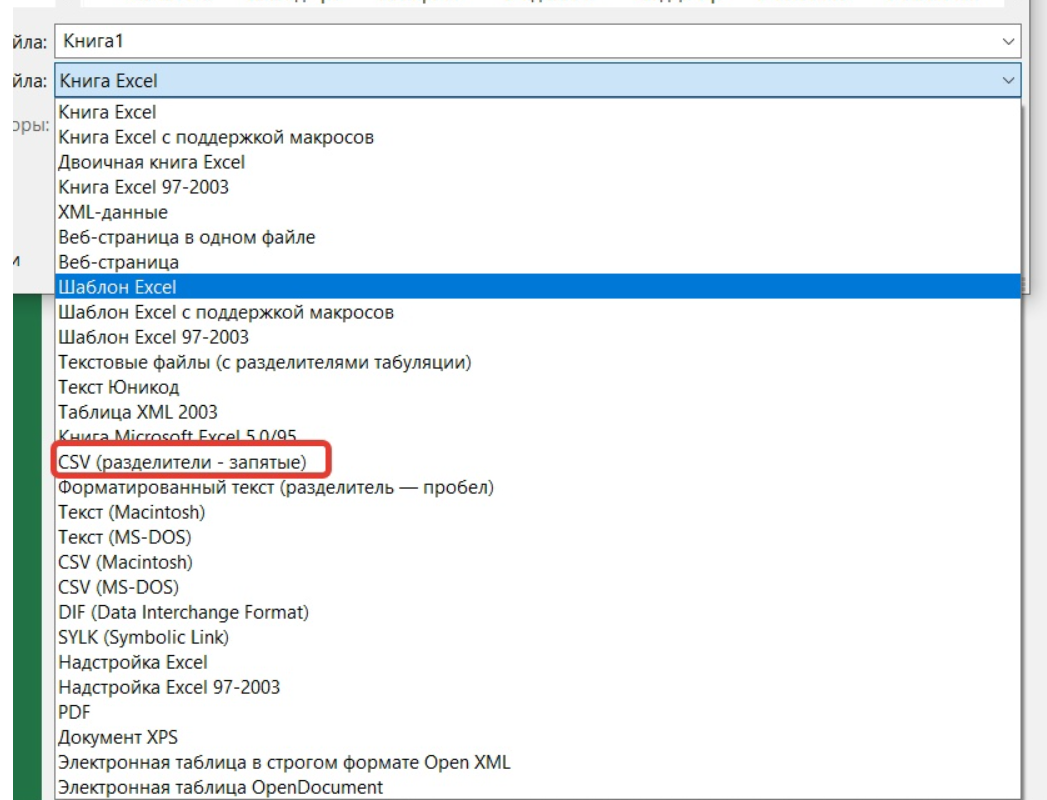This screenshot has height=800, width=1047.
Task: Pick Электронная таблица в строгом формате Open XML
Action: [x=538, y=763]
